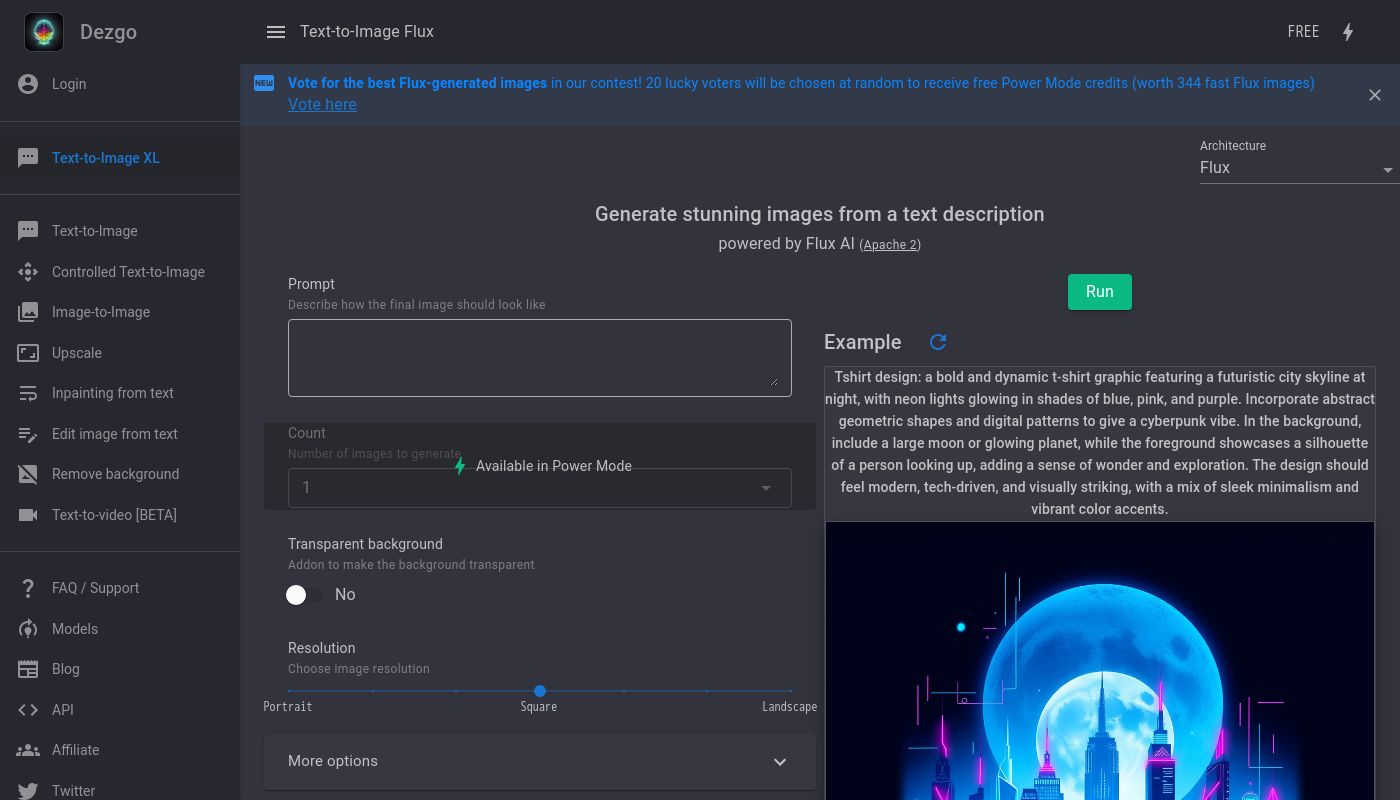The width and height of the screenshot is (1400, 800).
Task: Click inside the Prompt text box
Action: [x=540, y=358]
